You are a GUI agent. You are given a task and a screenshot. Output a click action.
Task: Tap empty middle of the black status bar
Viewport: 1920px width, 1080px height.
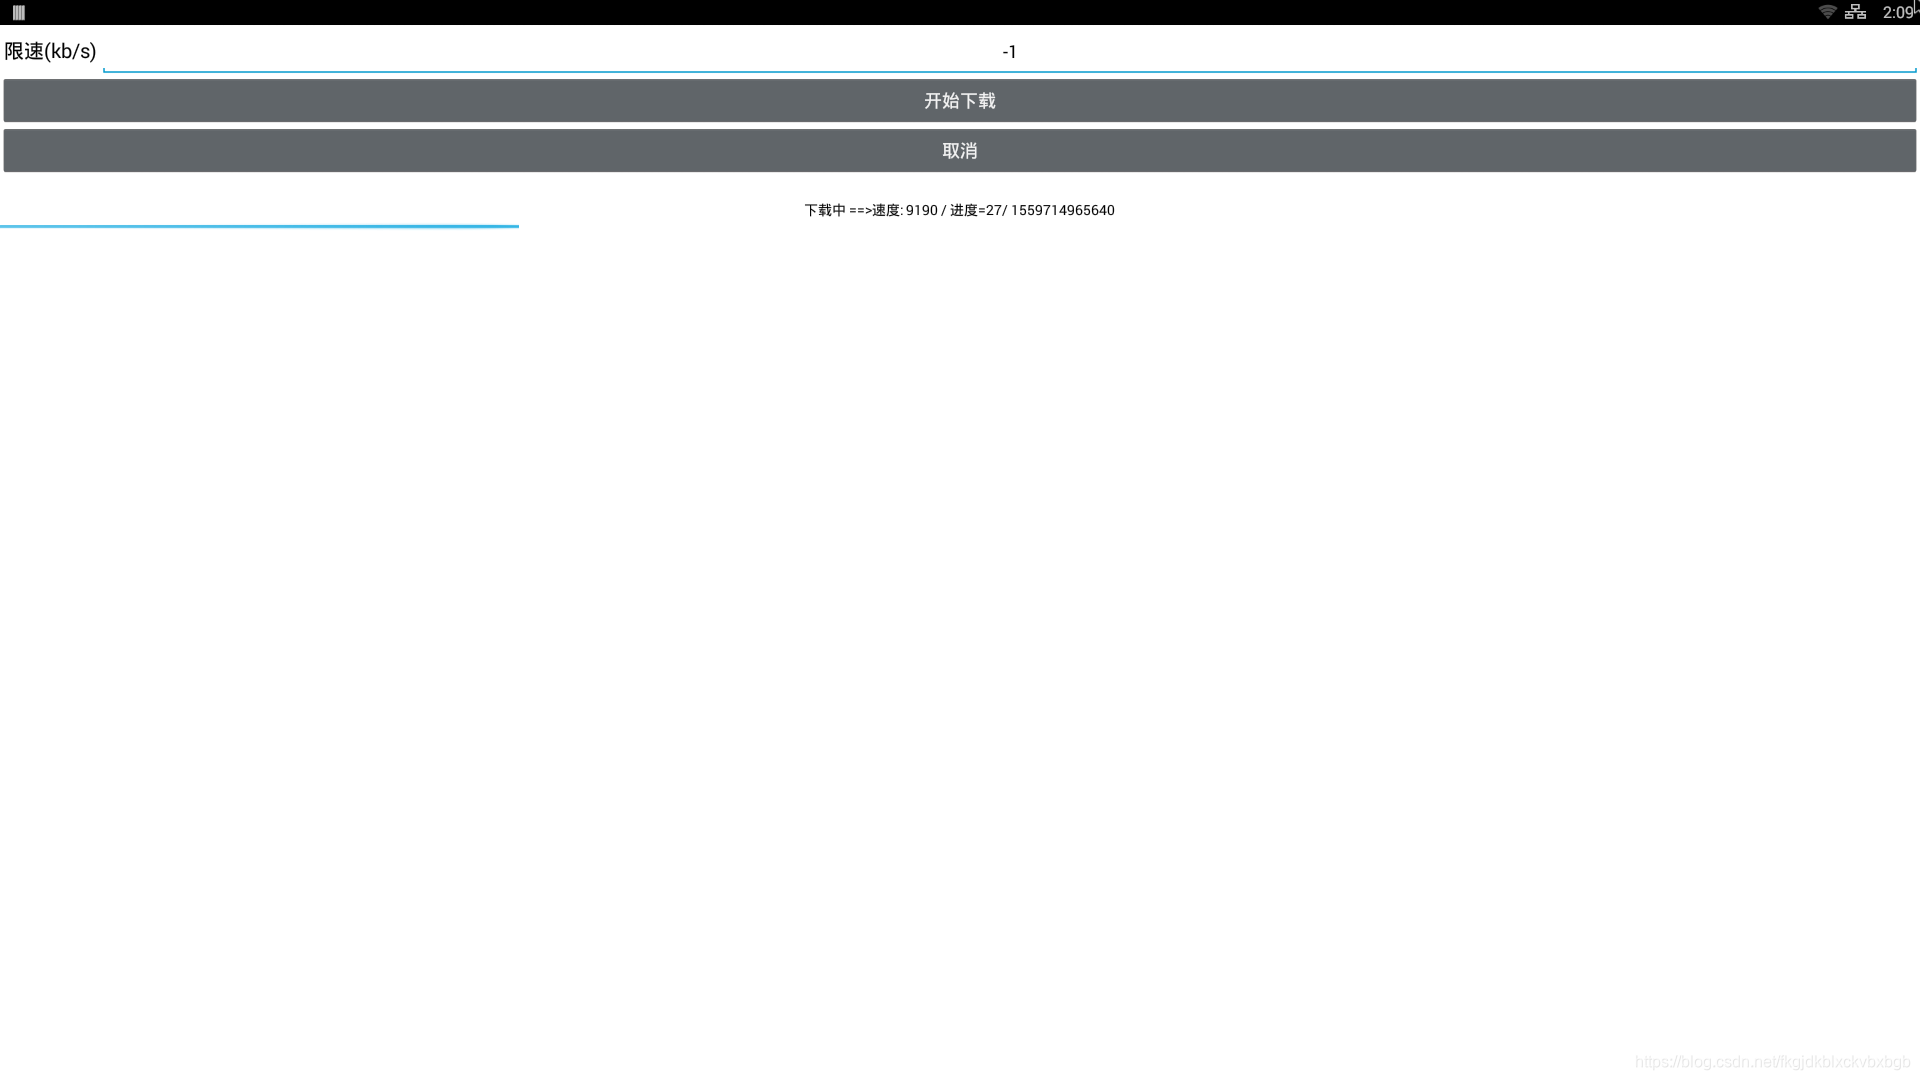(960, 12)
